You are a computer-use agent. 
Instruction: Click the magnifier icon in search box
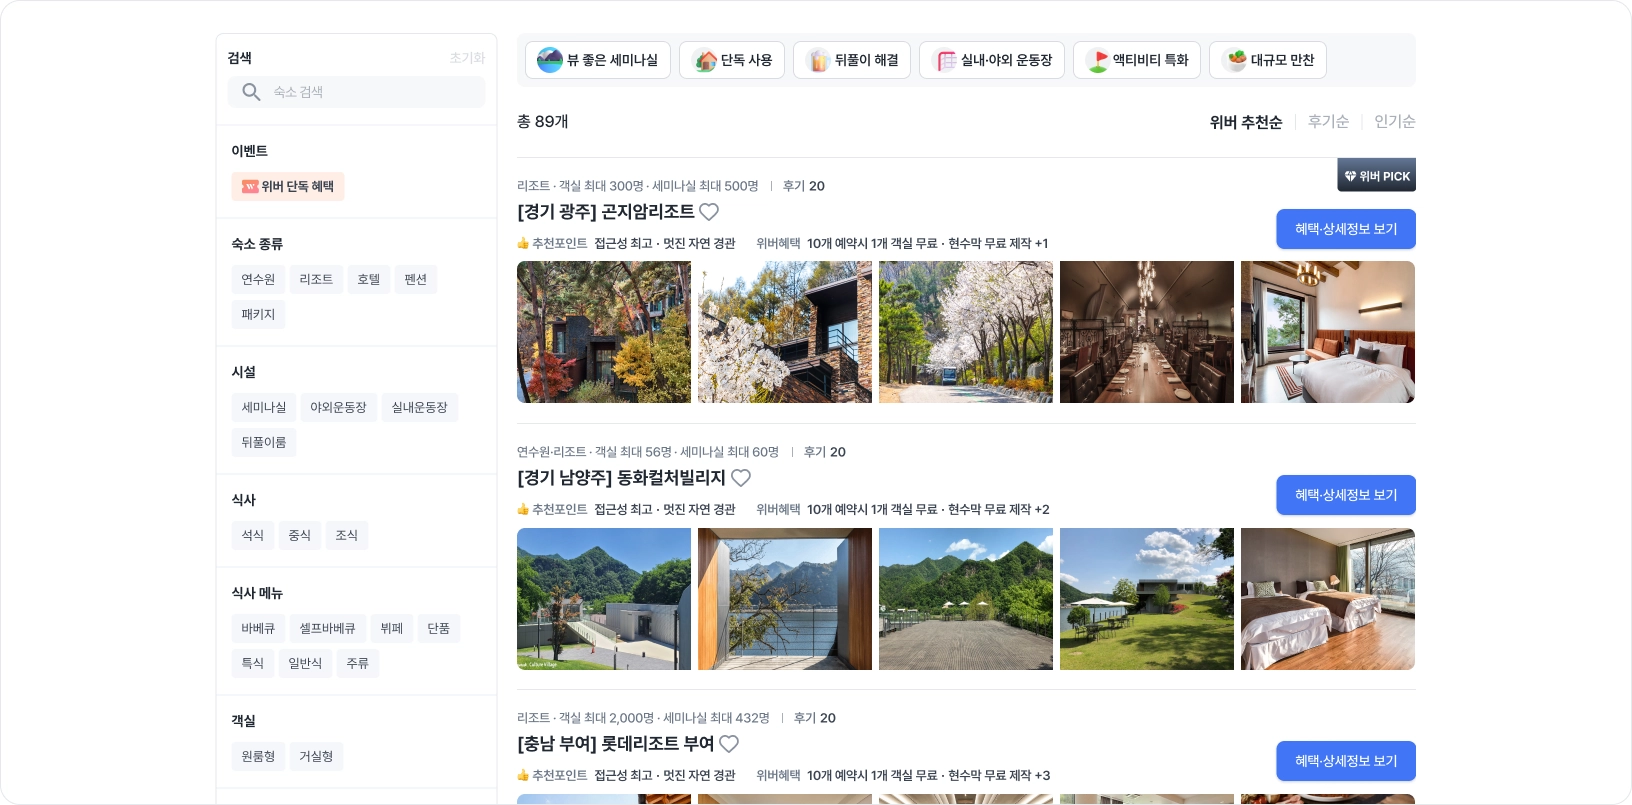click(252, 92)
